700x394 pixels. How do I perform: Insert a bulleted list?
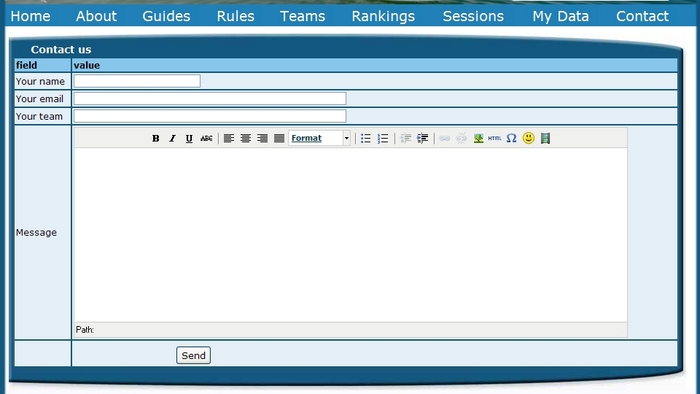366,138
